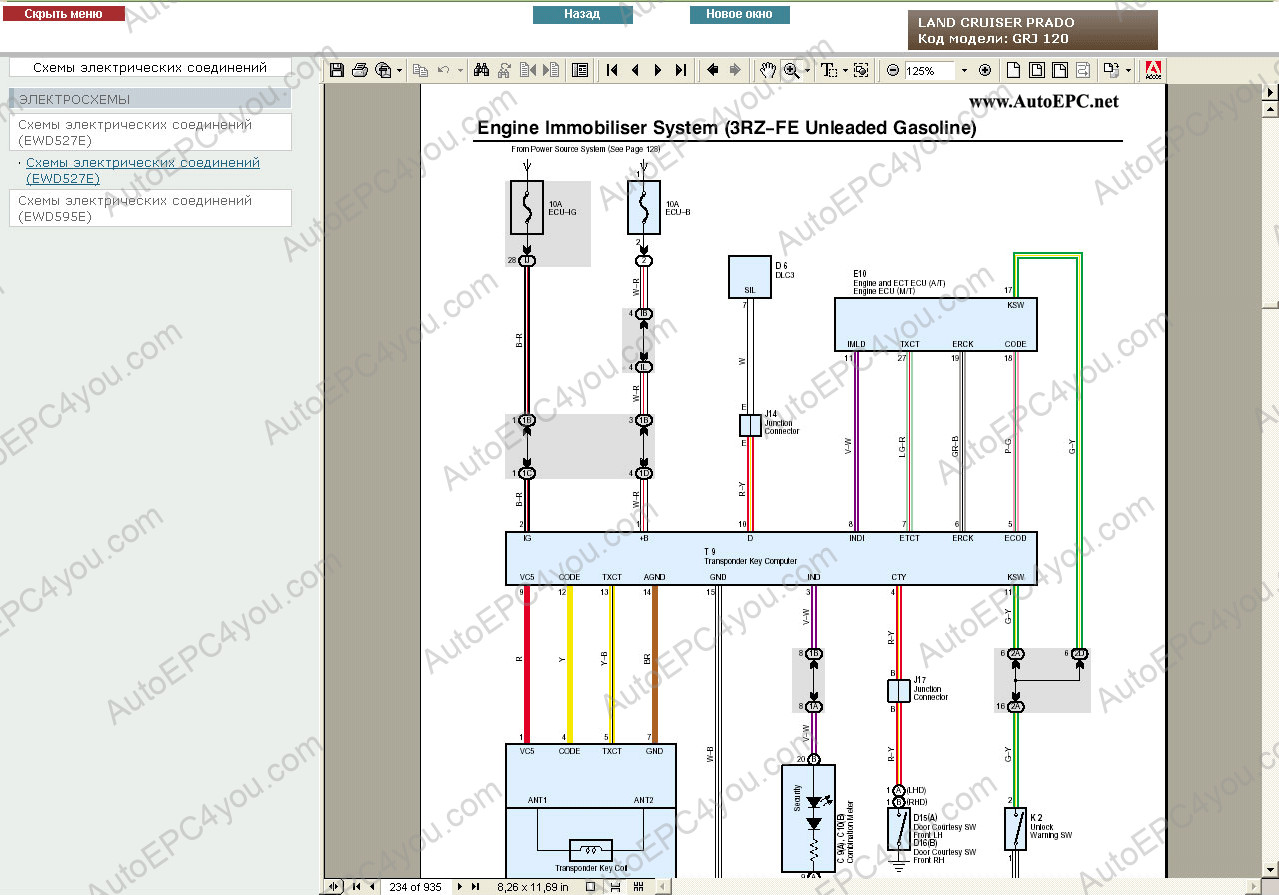This screenshot has width=1279, height=895.
Task: Open Search with the binoculars icon
Action: click(x=481, y=70)
